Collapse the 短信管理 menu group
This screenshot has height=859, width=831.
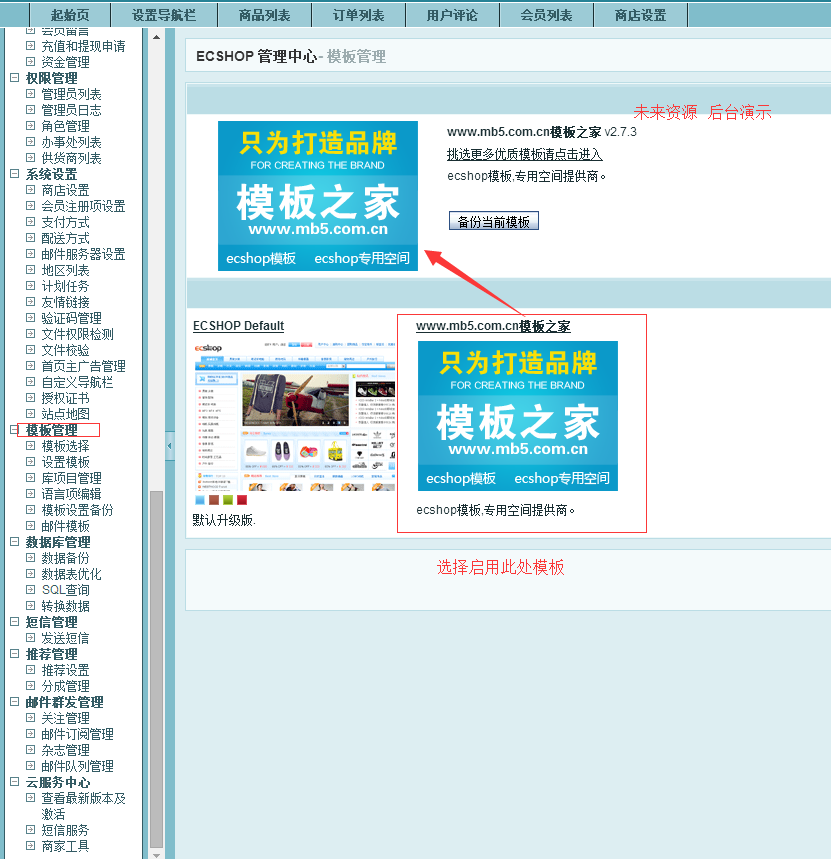15,622
